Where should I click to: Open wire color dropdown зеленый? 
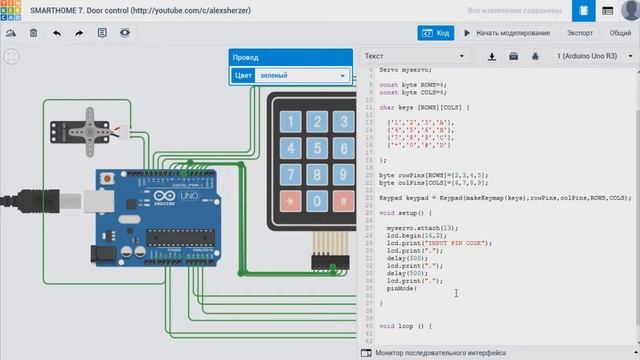[x=302, y=76]
